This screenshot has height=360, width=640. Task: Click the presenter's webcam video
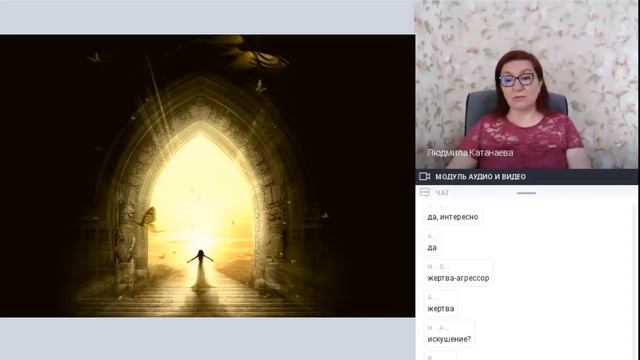point(527,84)
